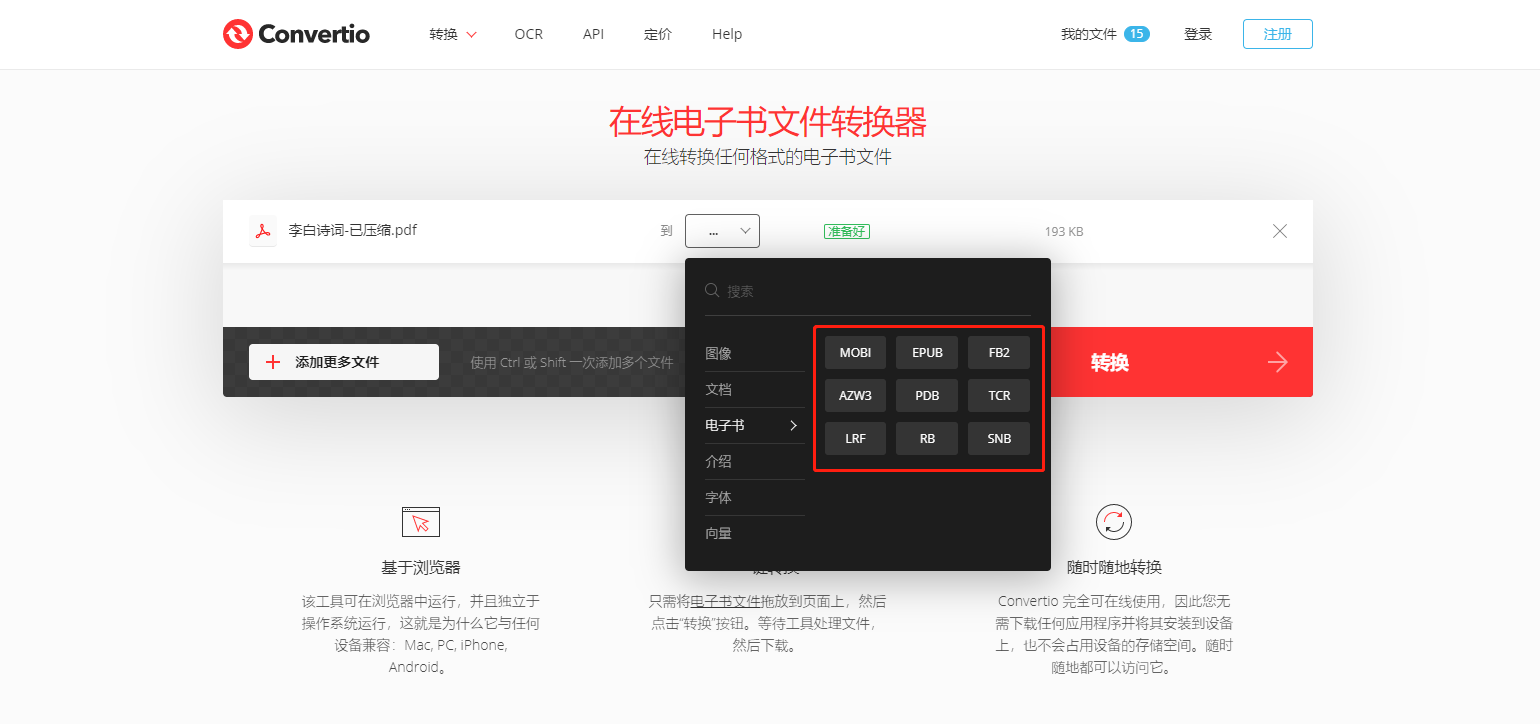This screenshot has height=724, width=1540.
Task: Click the Convertio logo
Action: coord(296,33)
